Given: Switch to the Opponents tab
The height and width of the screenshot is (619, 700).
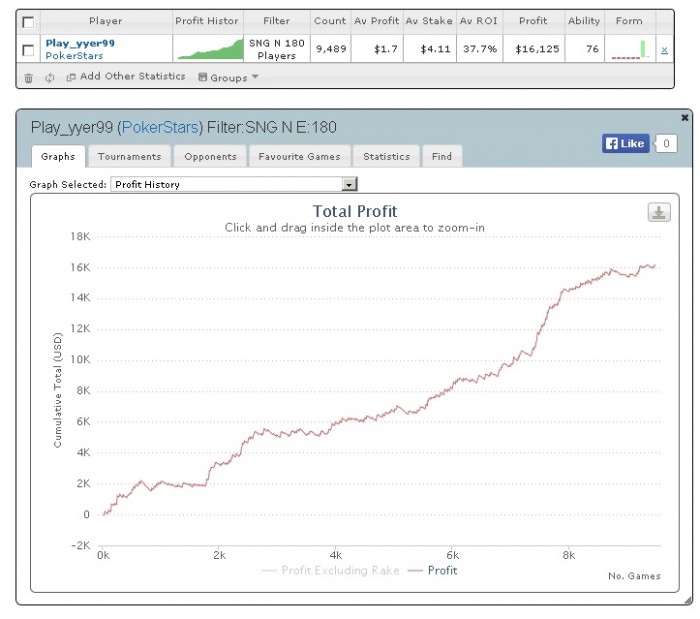Looking at the screenshot, I should [x=210, y=157].
